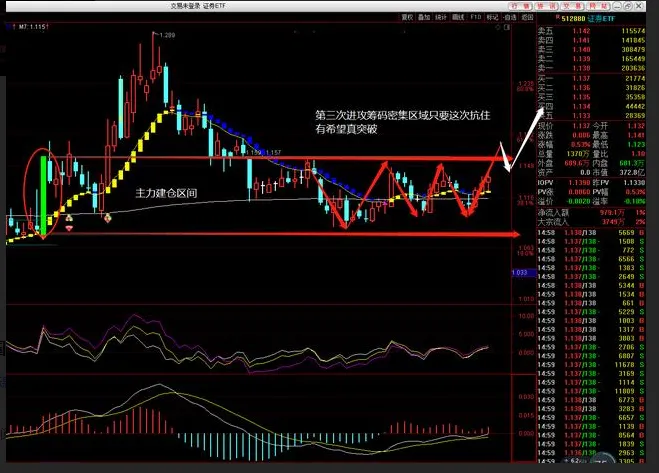
Task: Add to watchlist with +自选
Action: pos(510,17)
